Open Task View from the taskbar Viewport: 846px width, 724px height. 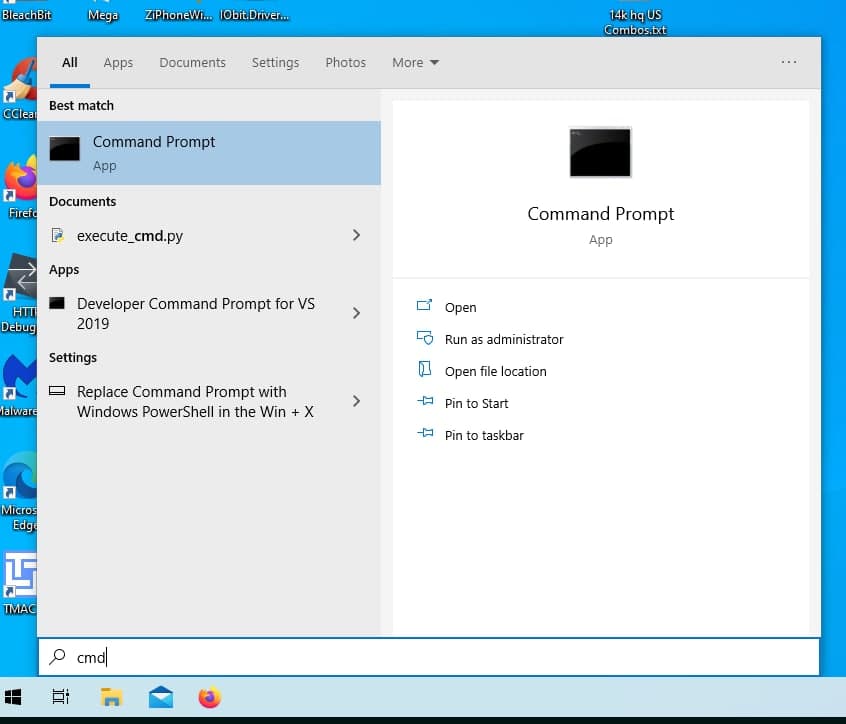(x=61, y=697)
